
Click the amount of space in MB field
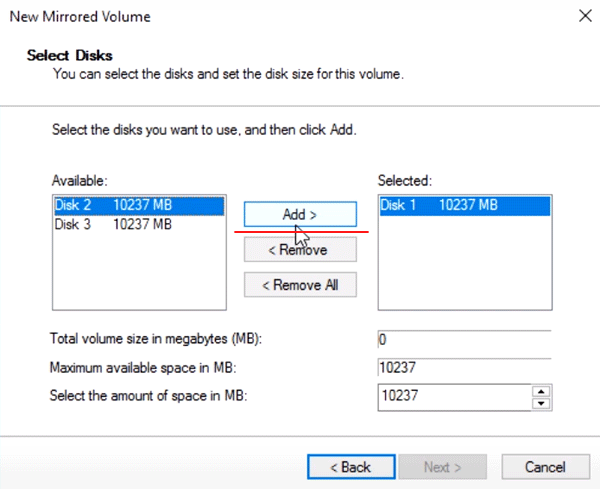[455, 398]
